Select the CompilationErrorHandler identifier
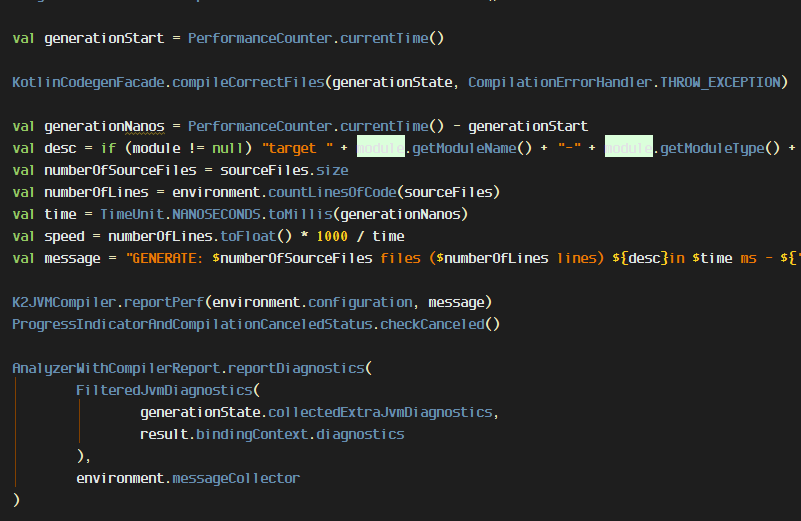801x521 pixels. (560, 82)
